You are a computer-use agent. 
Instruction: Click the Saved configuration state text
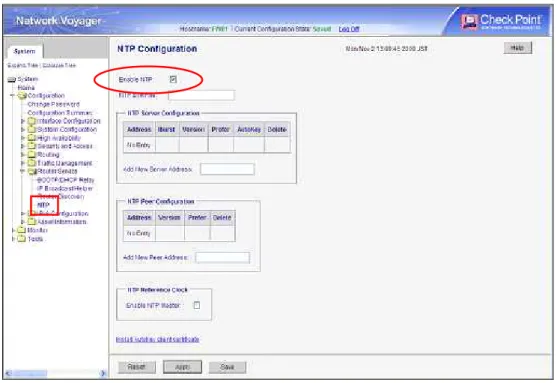point(322,29)
